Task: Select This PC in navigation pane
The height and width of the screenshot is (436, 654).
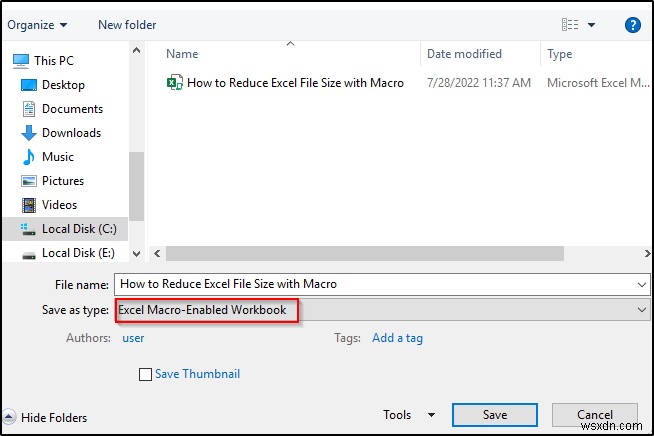Action: 53,61
